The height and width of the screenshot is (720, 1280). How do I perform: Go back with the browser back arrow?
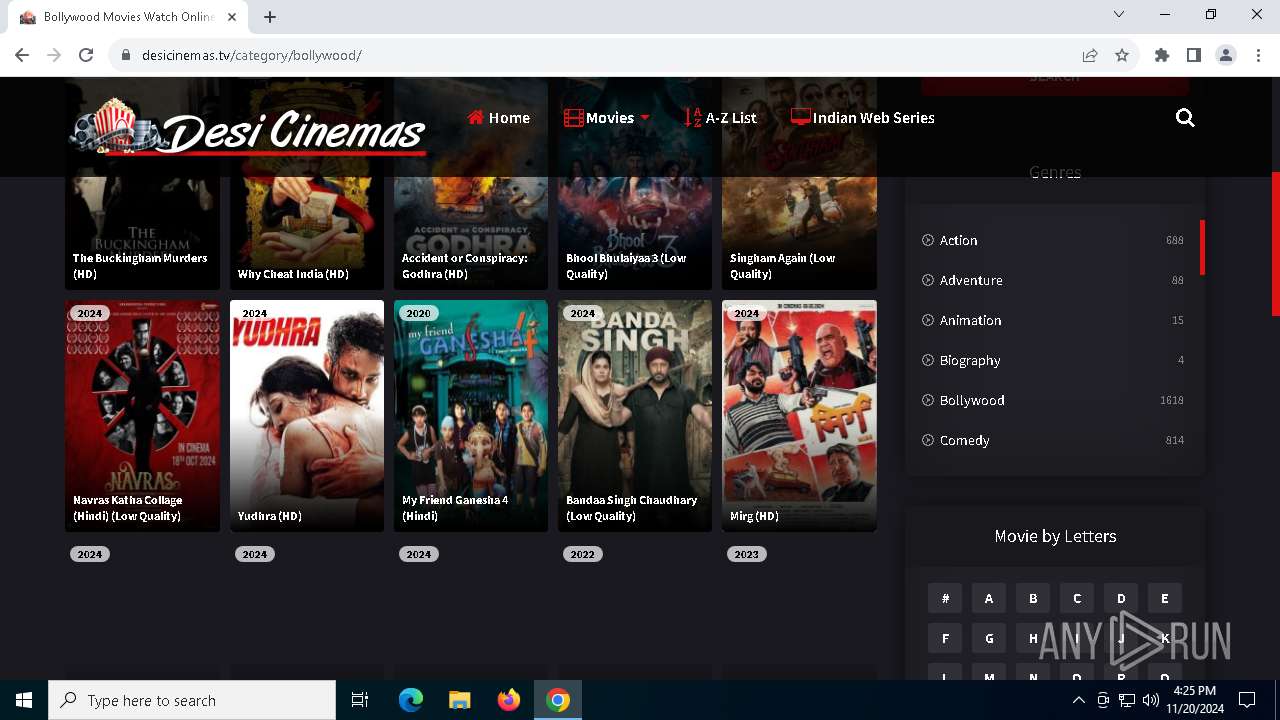click(x=22, y=55)
